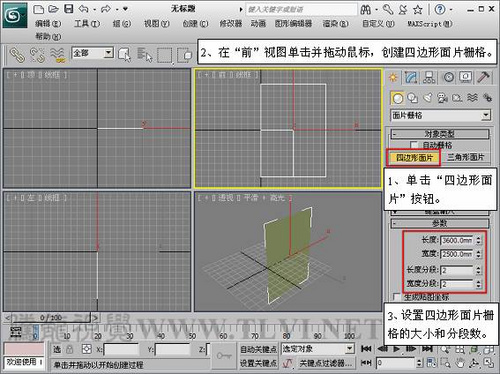Adjust the 宽度分段 spinner arrows
Image resolution: width=500 pixels, height=374 pixels.
tap(479, 284)
